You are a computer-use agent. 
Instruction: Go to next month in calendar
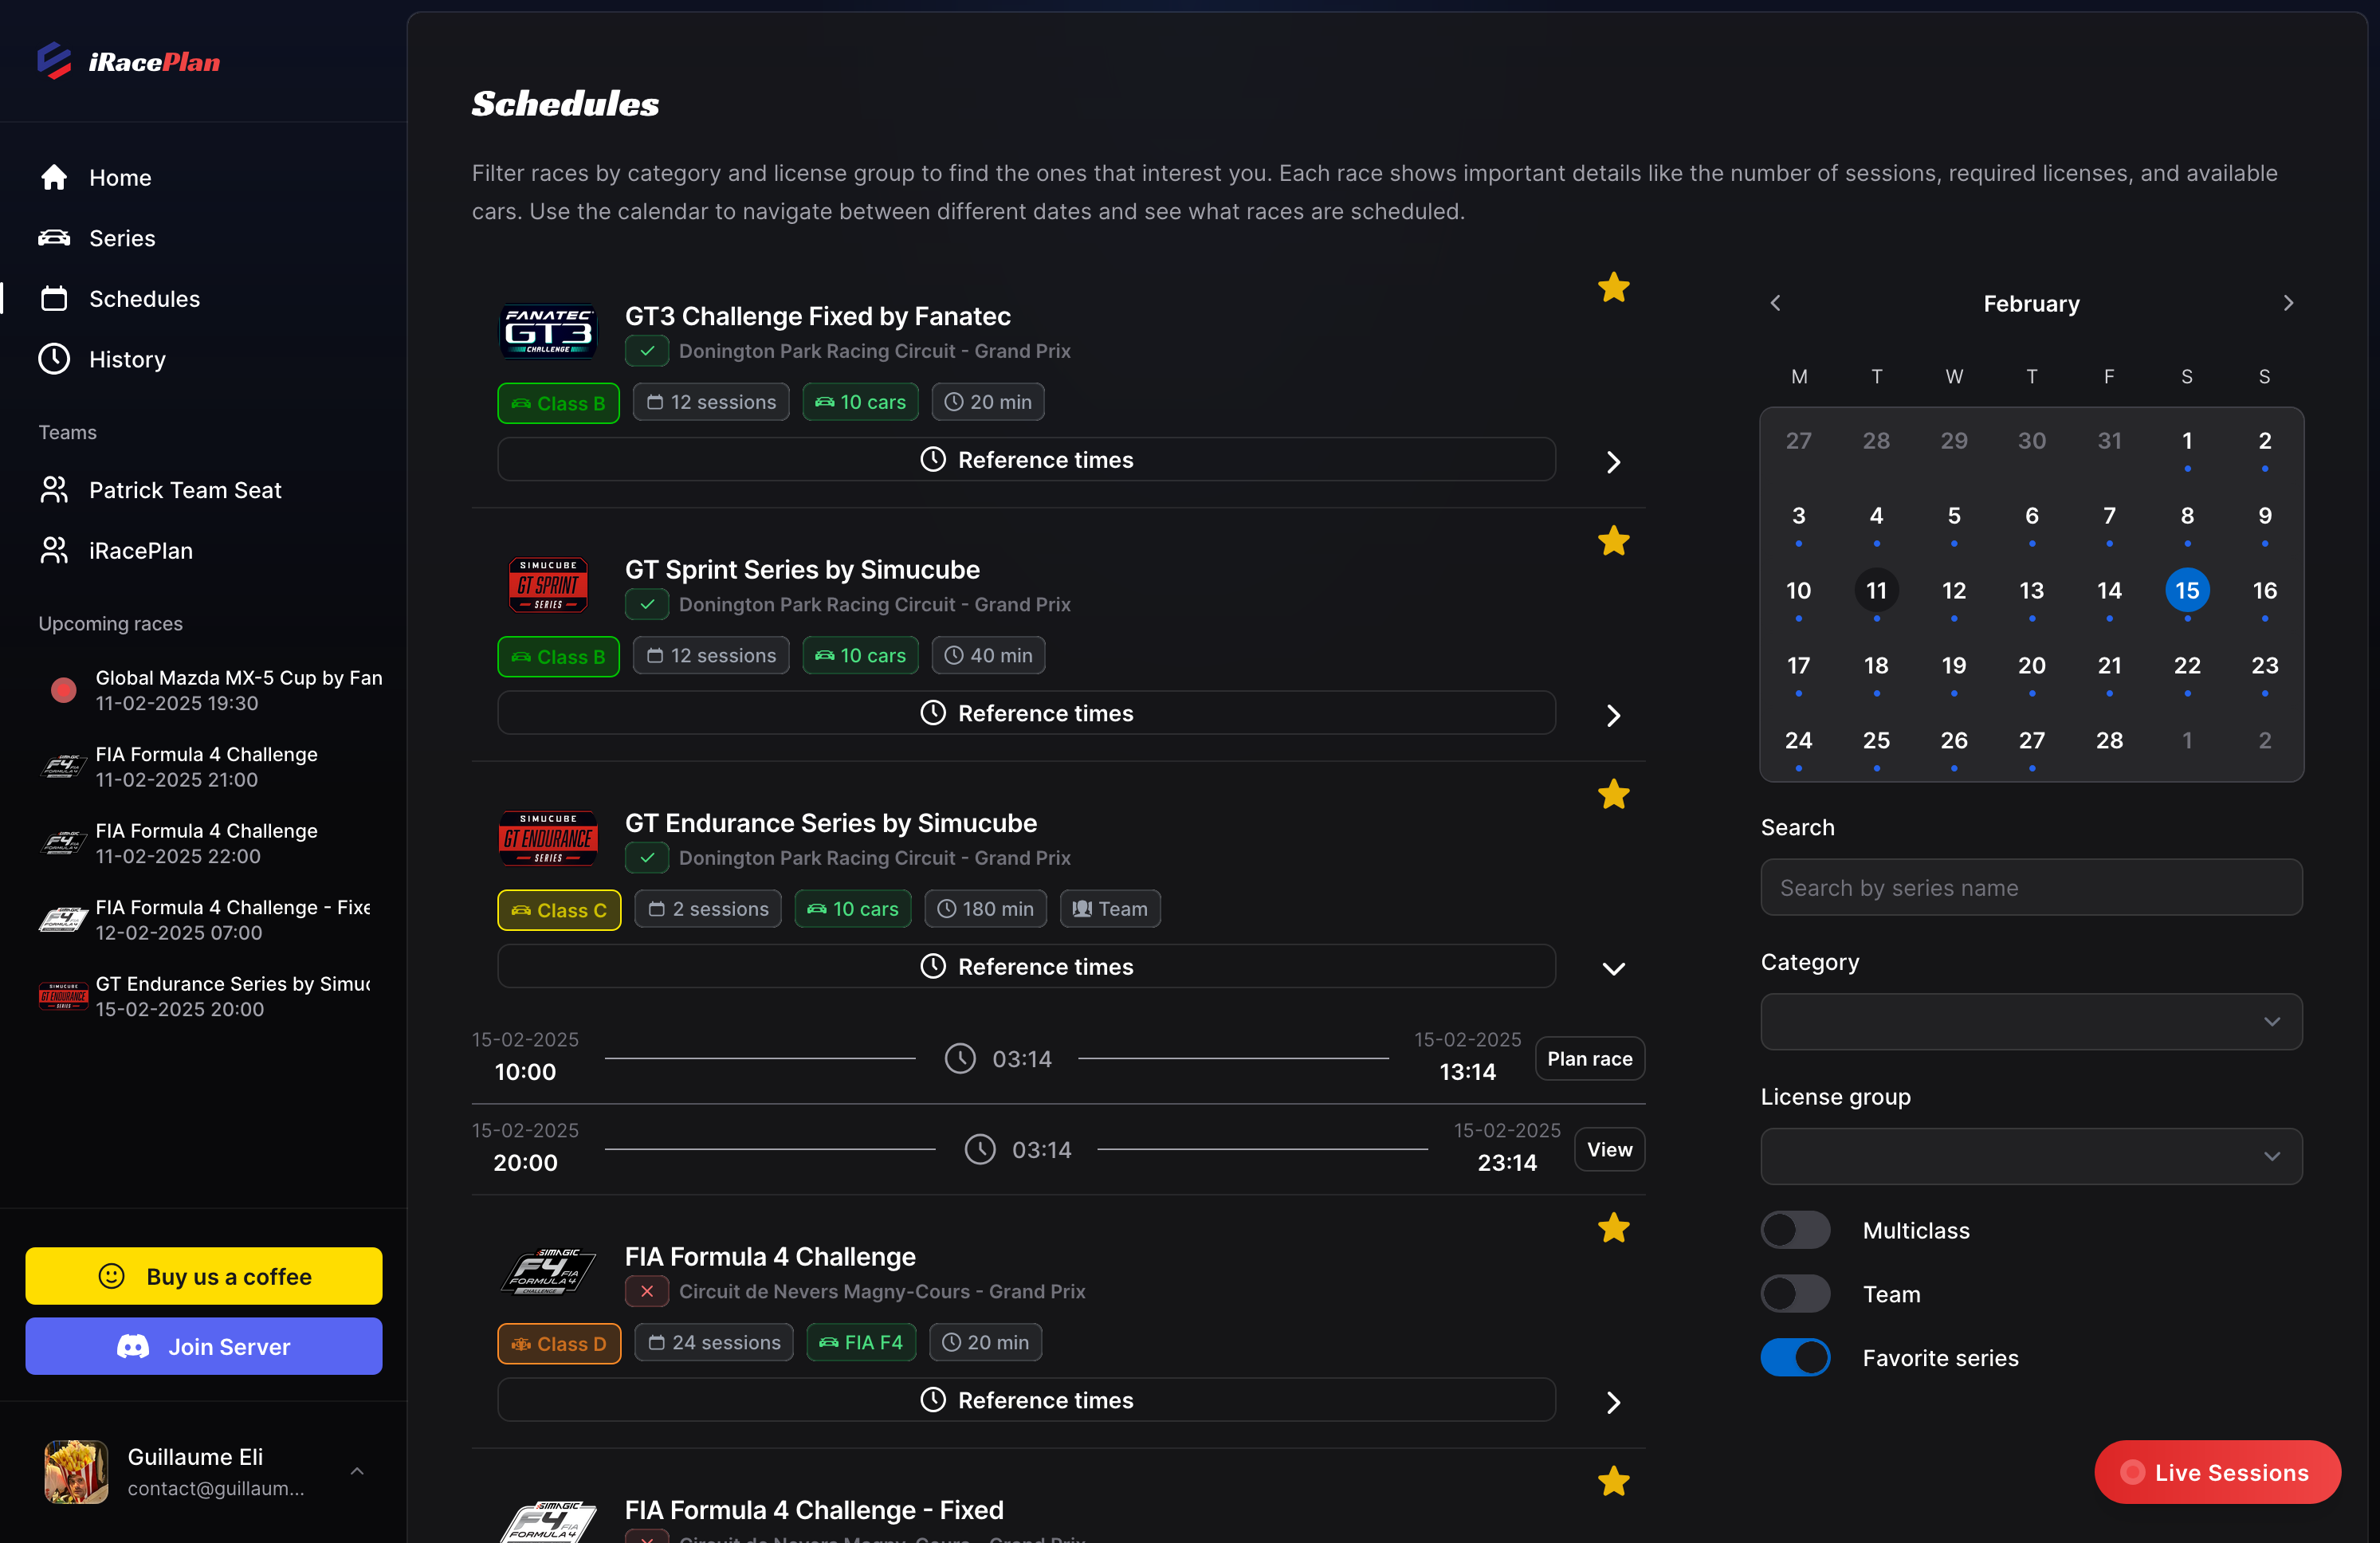pyautogui.click(x=2289, y=303)
